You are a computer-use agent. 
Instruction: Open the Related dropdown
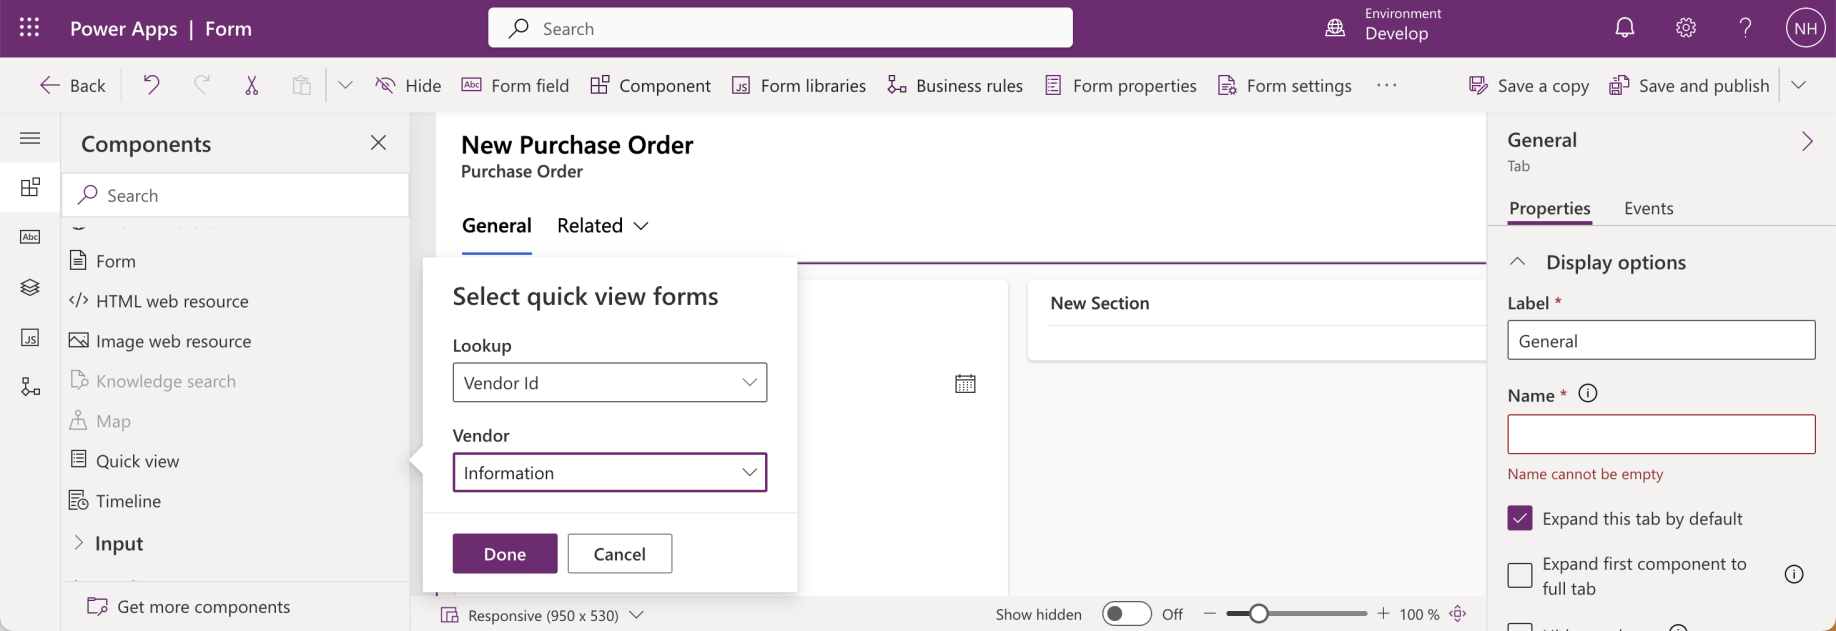(x=603, y=225)
